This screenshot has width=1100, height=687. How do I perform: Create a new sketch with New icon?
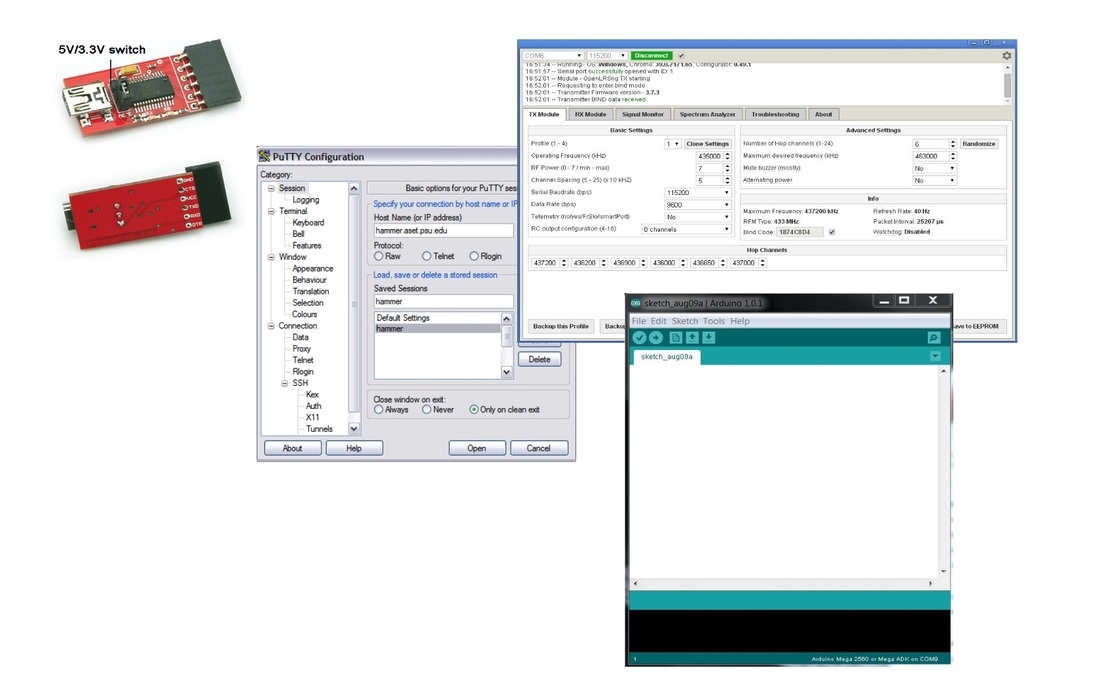[x=676, y=338]
